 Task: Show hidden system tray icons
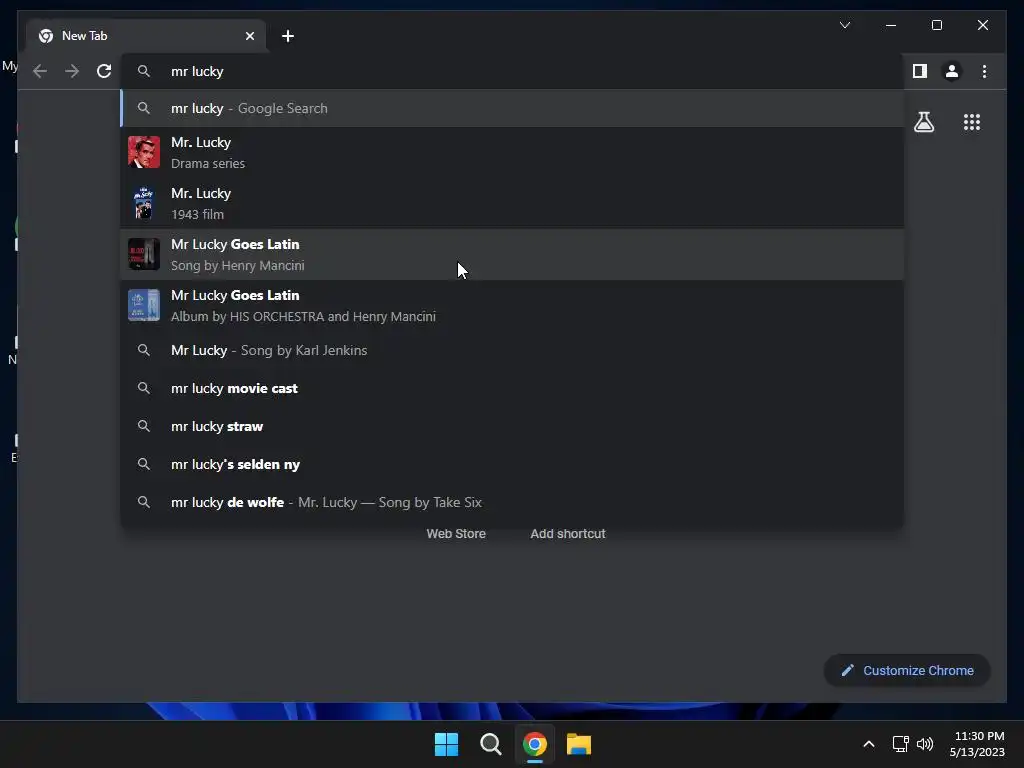pos(869,744)
